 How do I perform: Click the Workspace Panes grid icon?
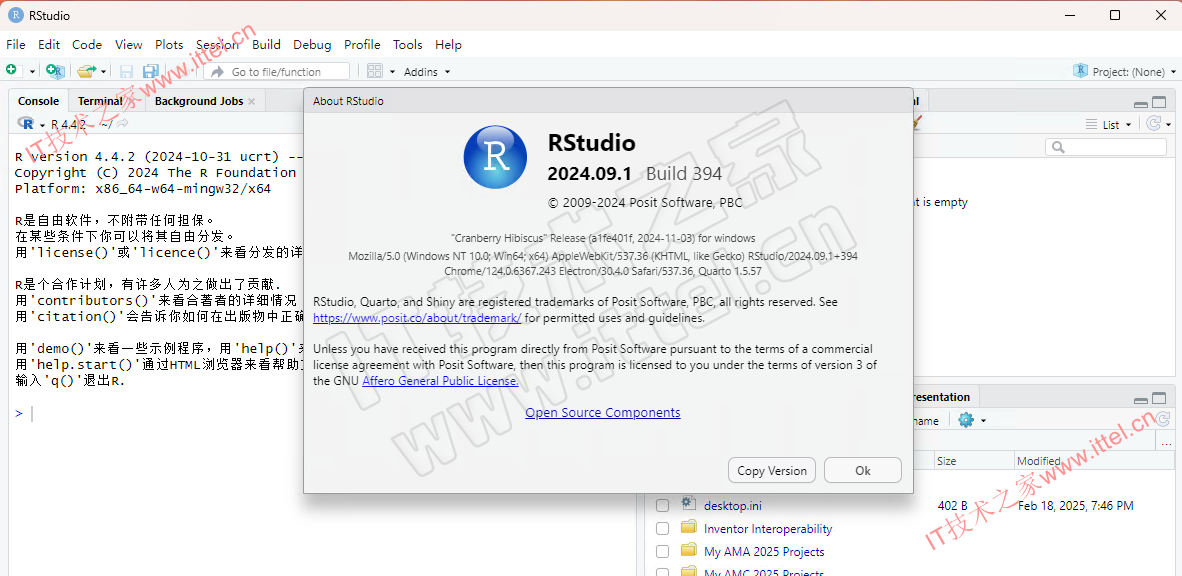tap(375, 71)
